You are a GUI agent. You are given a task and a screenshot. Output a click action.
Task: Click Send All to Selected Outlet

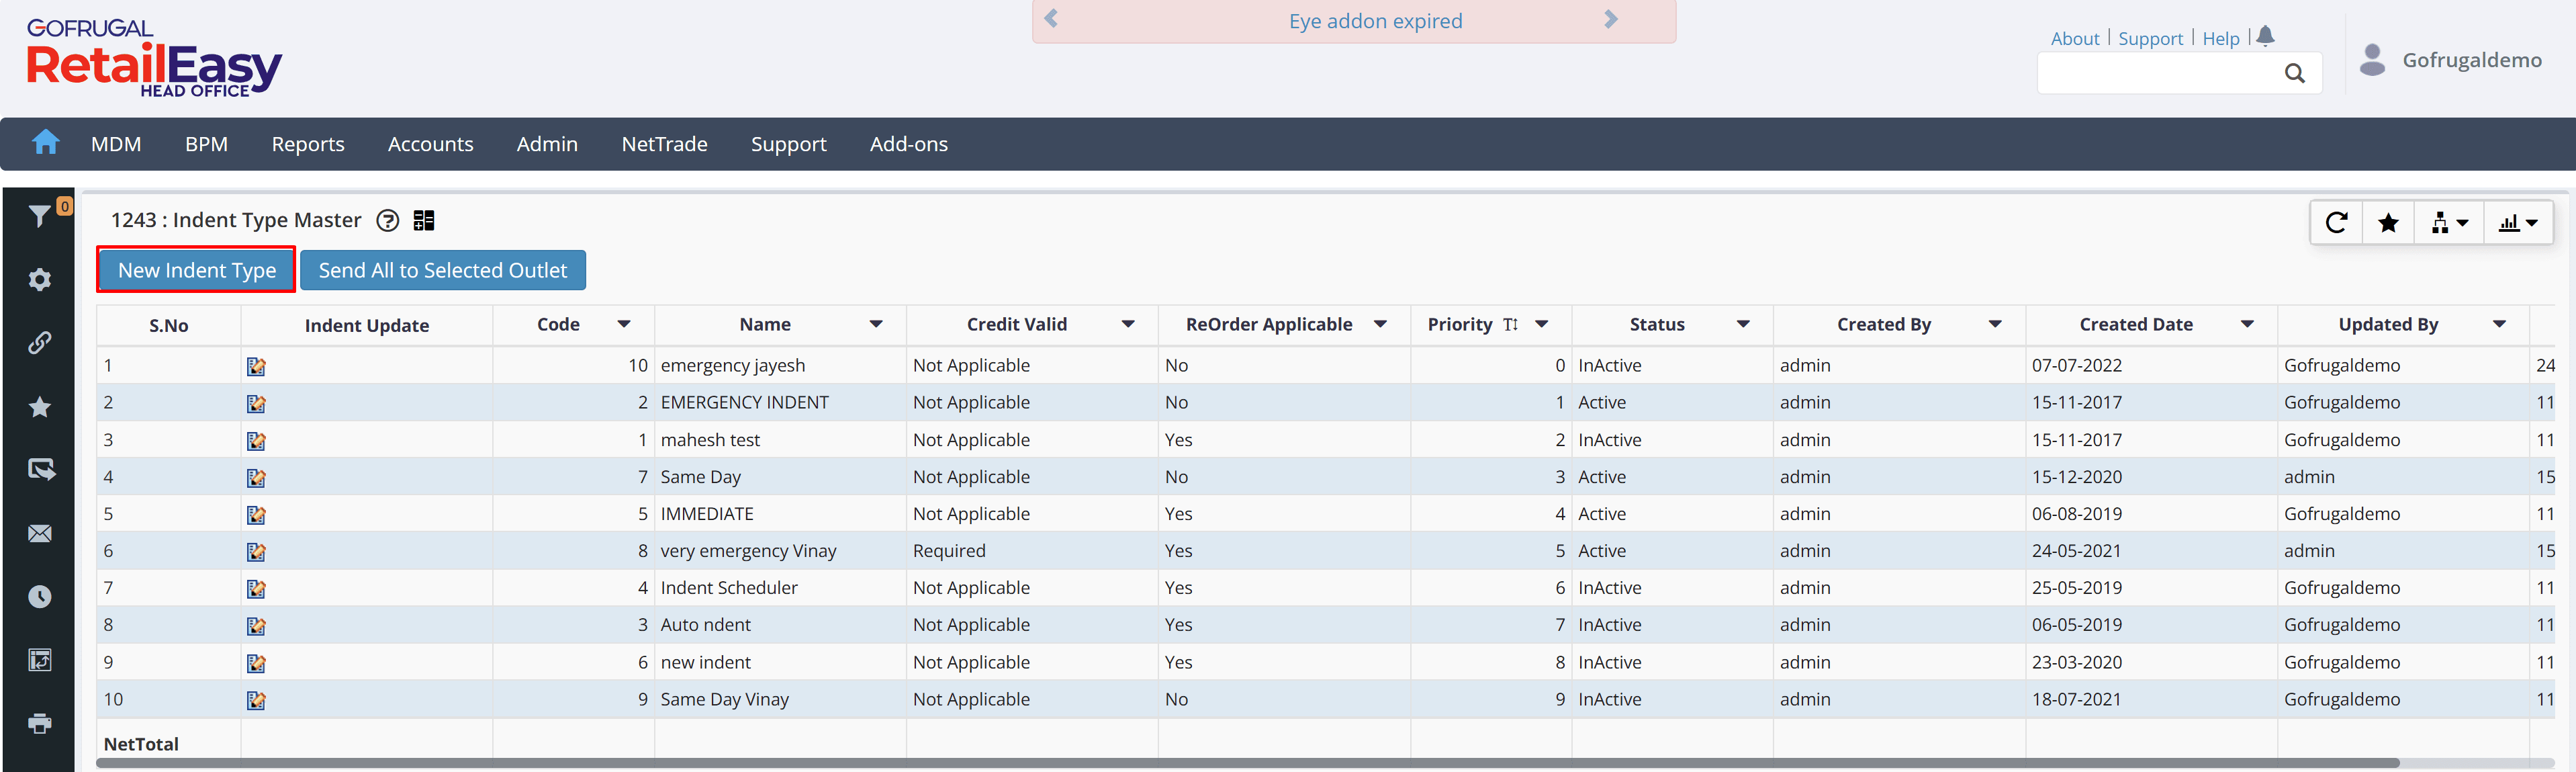point(442,270)
